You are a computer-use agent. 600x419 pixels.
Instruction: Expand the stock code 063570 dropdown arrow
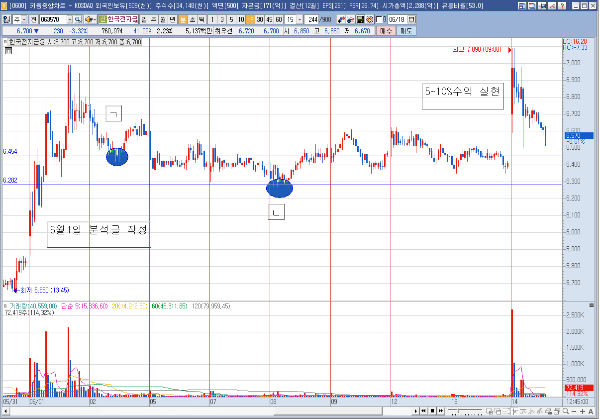pos(70,20)
